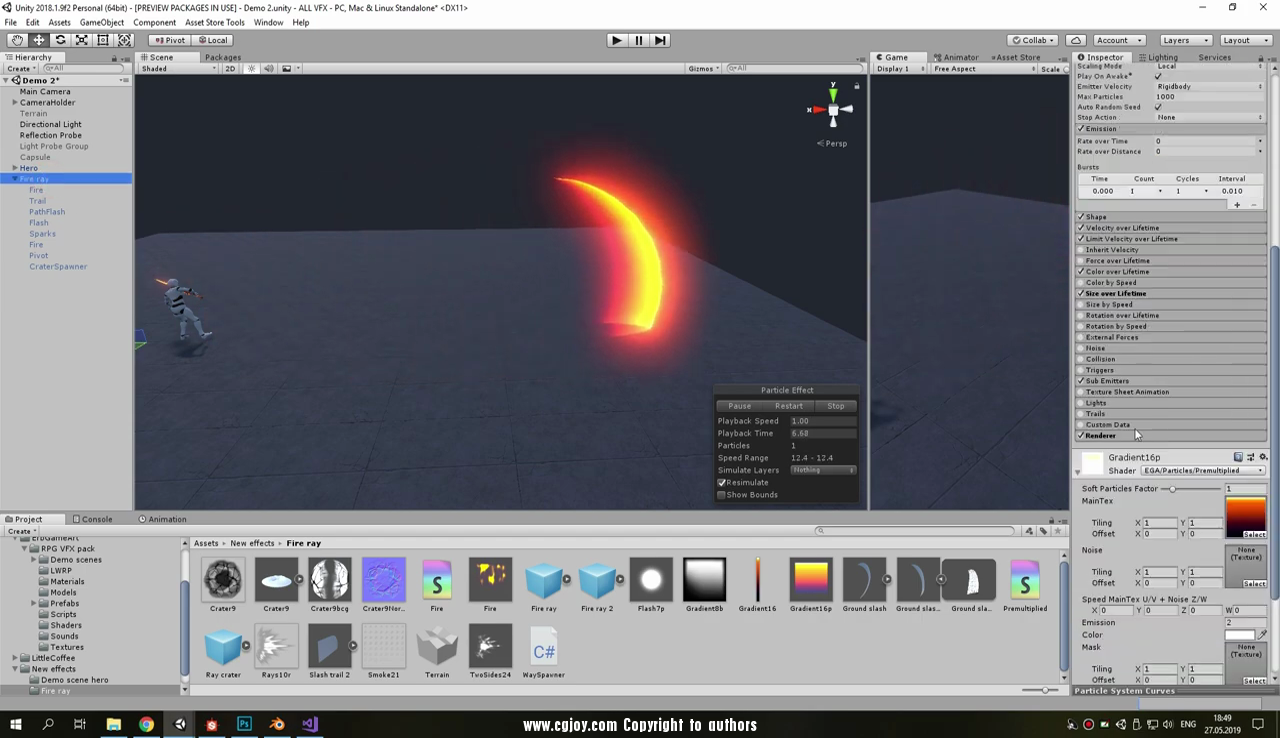Select the combined Transform tool
This screenshot has height=738, width=1280.
point(124,40)
